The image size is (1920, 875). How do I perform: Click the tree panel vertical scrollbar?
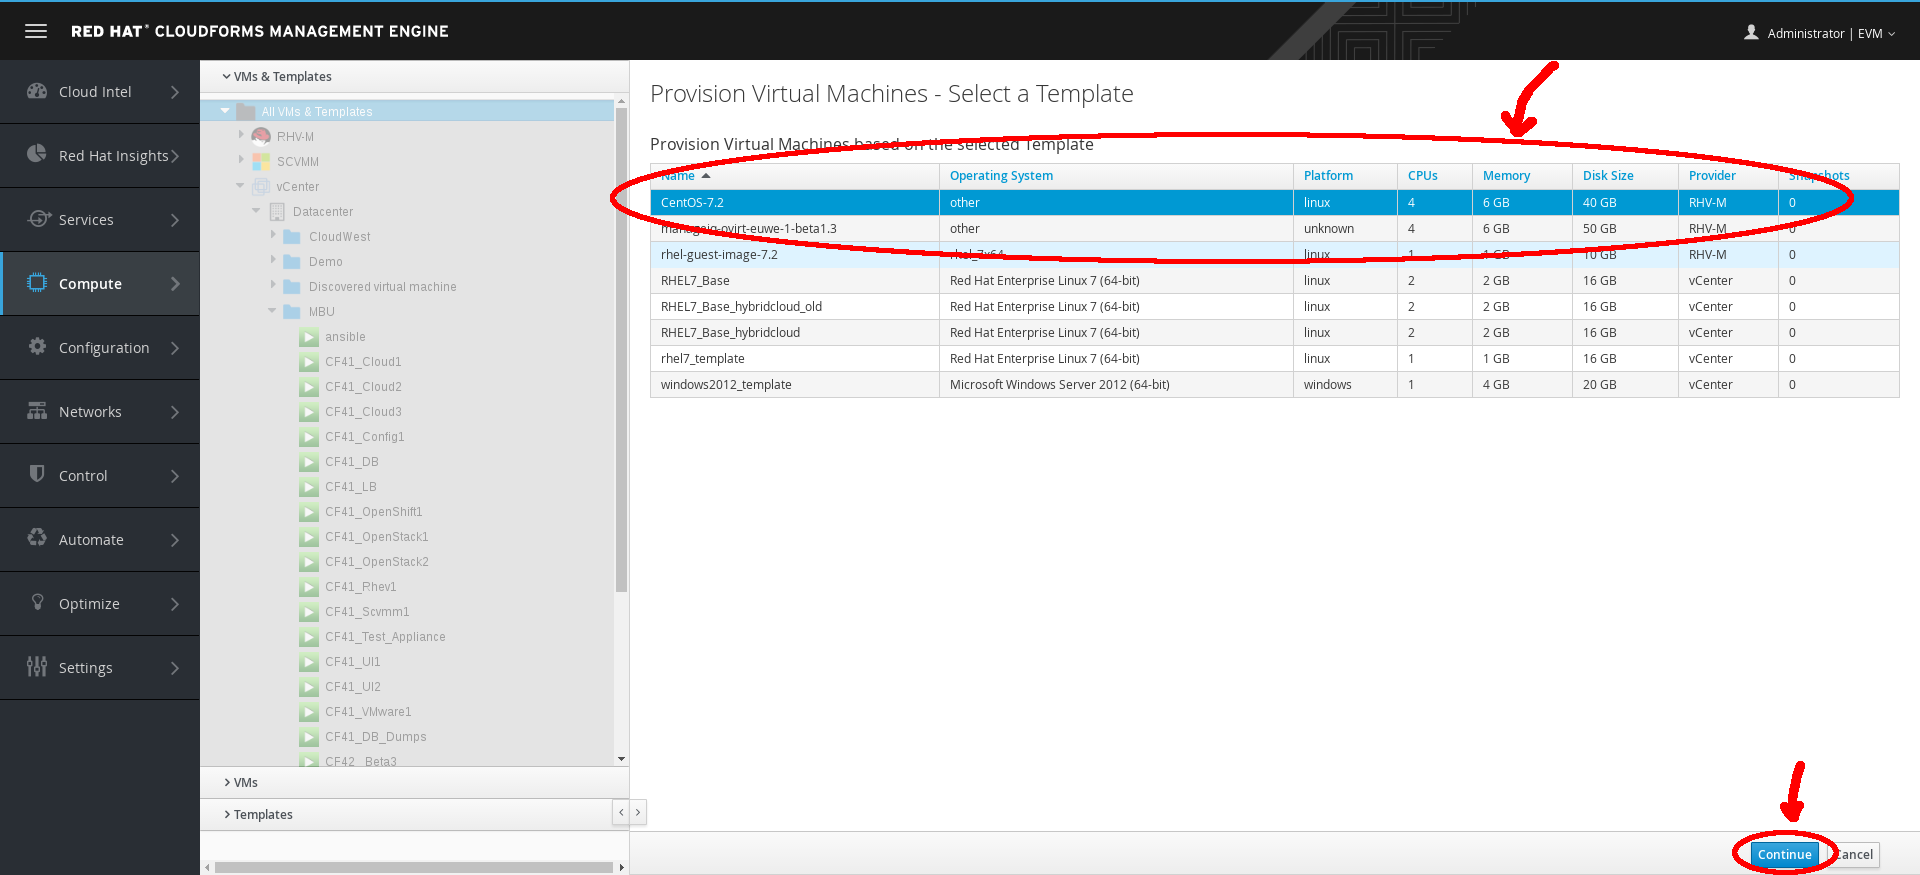pos(621,350)
